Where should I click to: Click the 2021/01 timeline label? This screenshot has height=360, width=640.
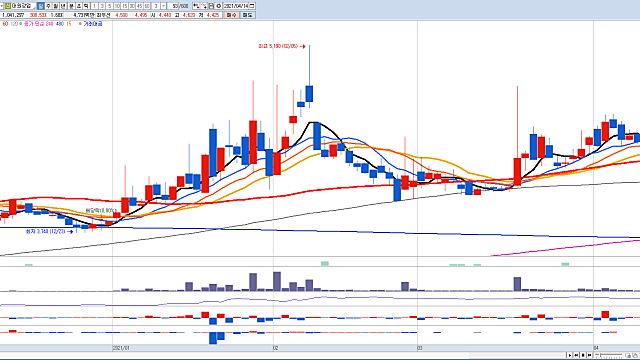coord(121,348)
